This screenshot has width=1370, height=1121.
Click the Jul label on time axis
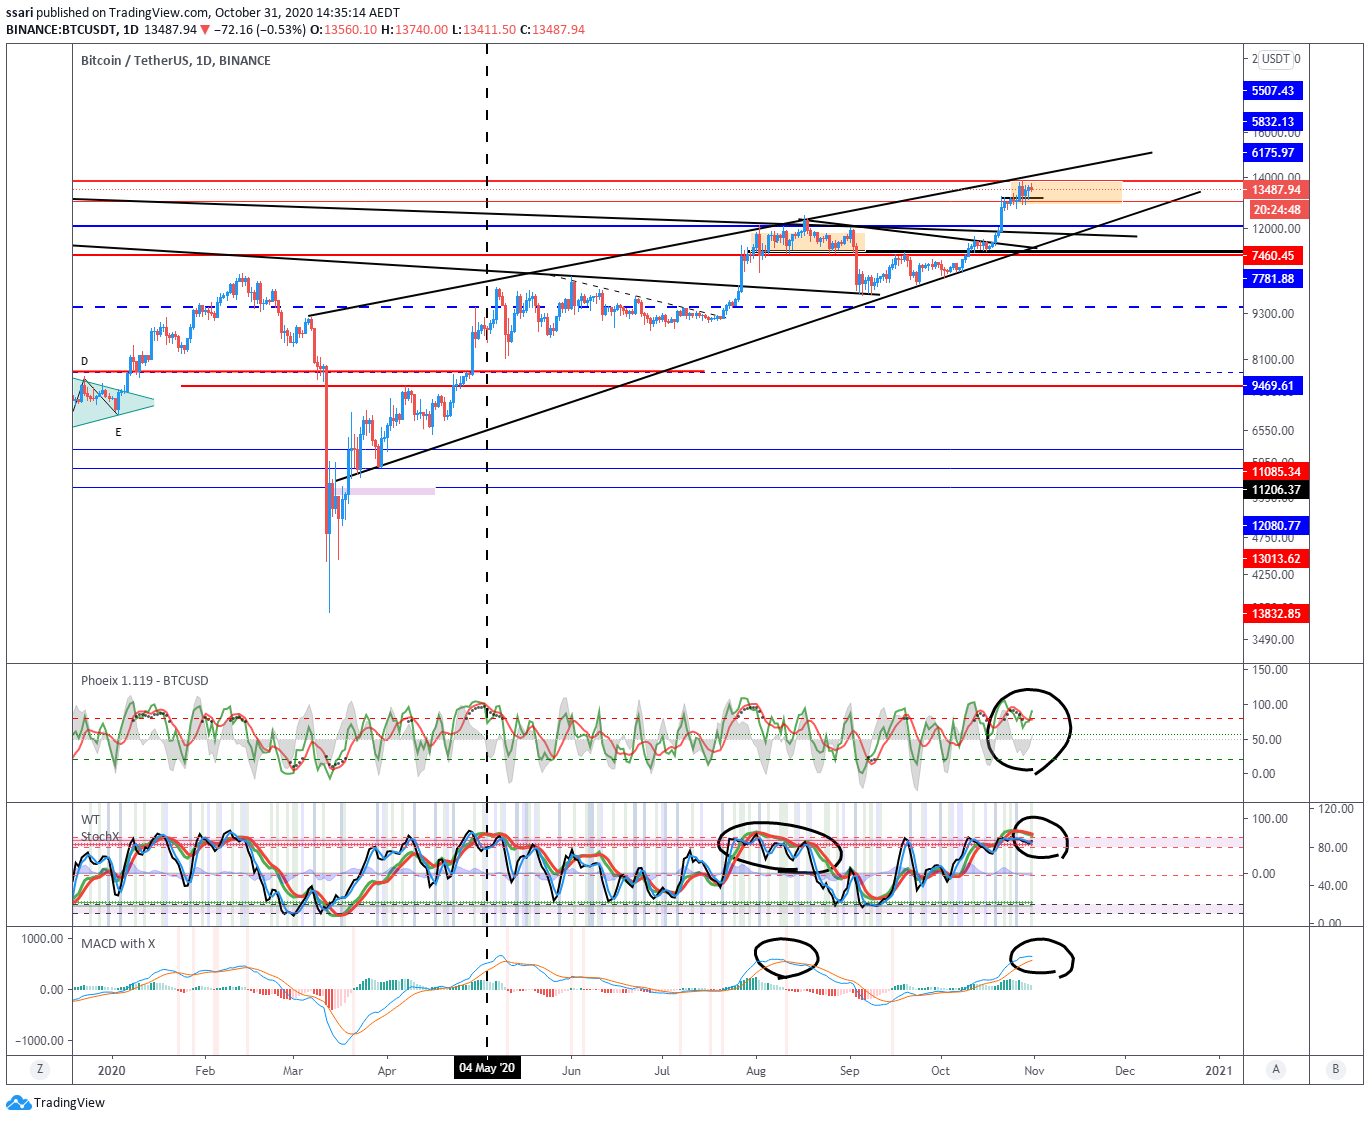[x=662, y=1070]
